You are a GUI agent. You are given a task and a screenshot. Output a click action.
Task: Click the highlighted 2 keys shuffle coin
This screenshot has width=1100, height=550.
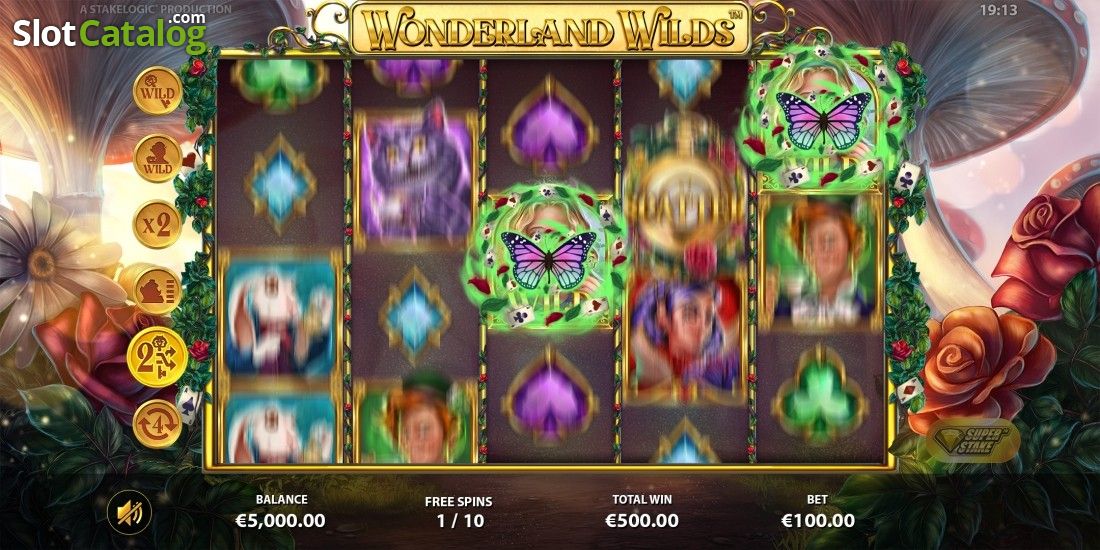point(157,357)
